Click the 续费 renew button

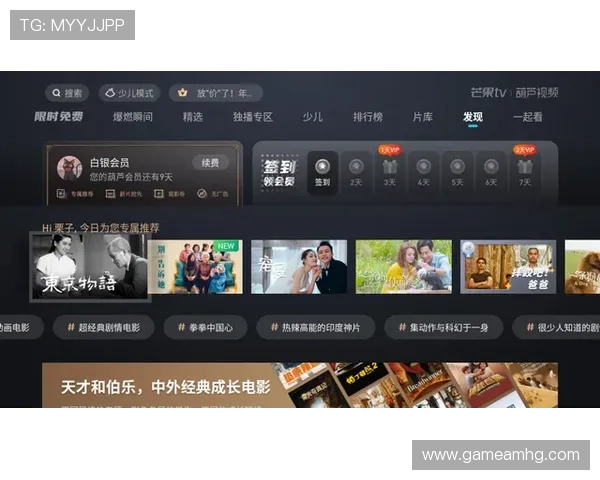click(x=210, y=163)
